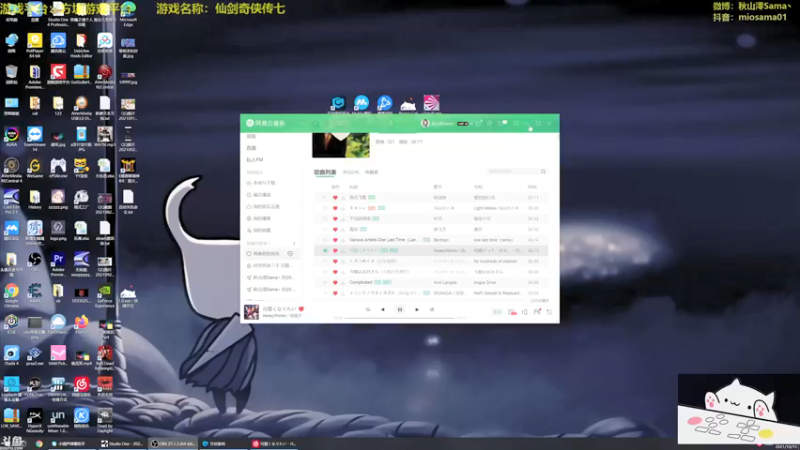Open the Private FM sidebar item

[255, 160]
